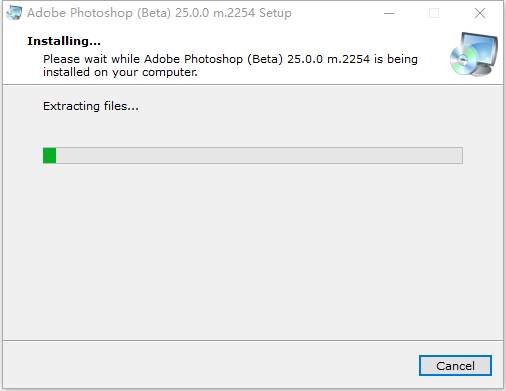Click the greyed-out maximize button
This screenshot has height=391, width=506.
click(434, 13)
